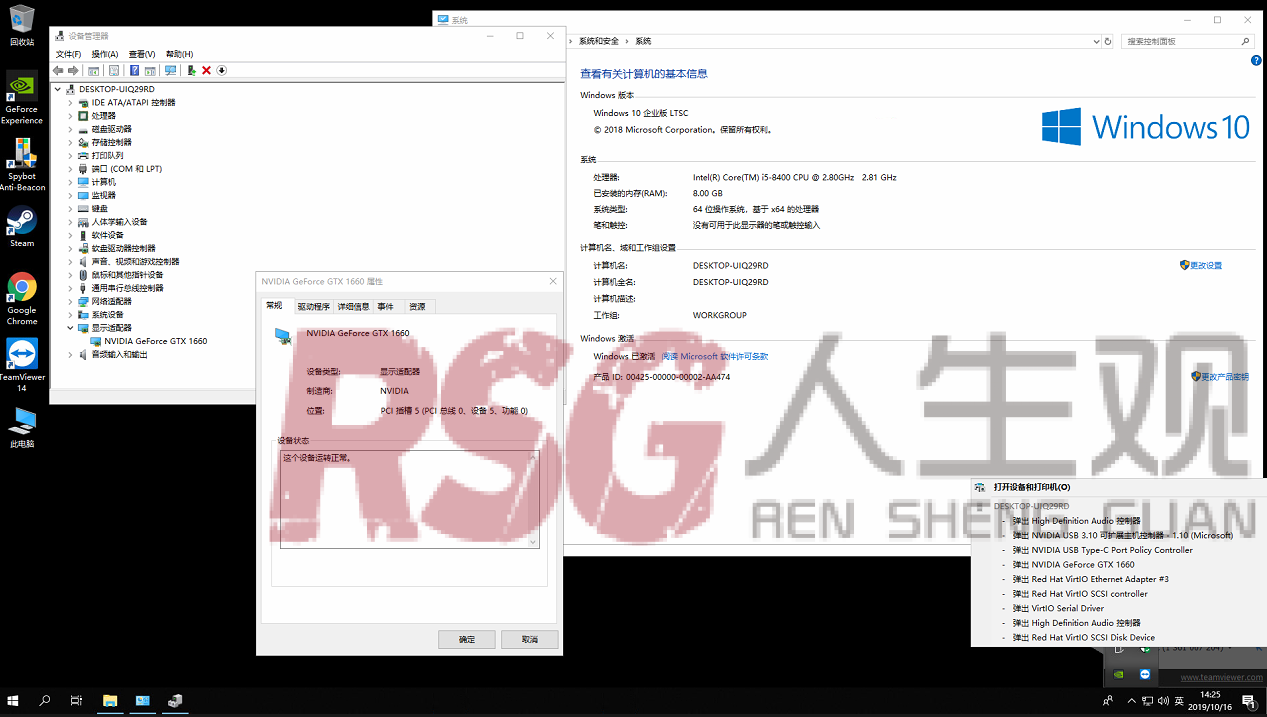Viewport: 1267px width, 717px height.
Task: Open 阅读 Microsoft 软件许可条款 link
Action: coord(715,356)
